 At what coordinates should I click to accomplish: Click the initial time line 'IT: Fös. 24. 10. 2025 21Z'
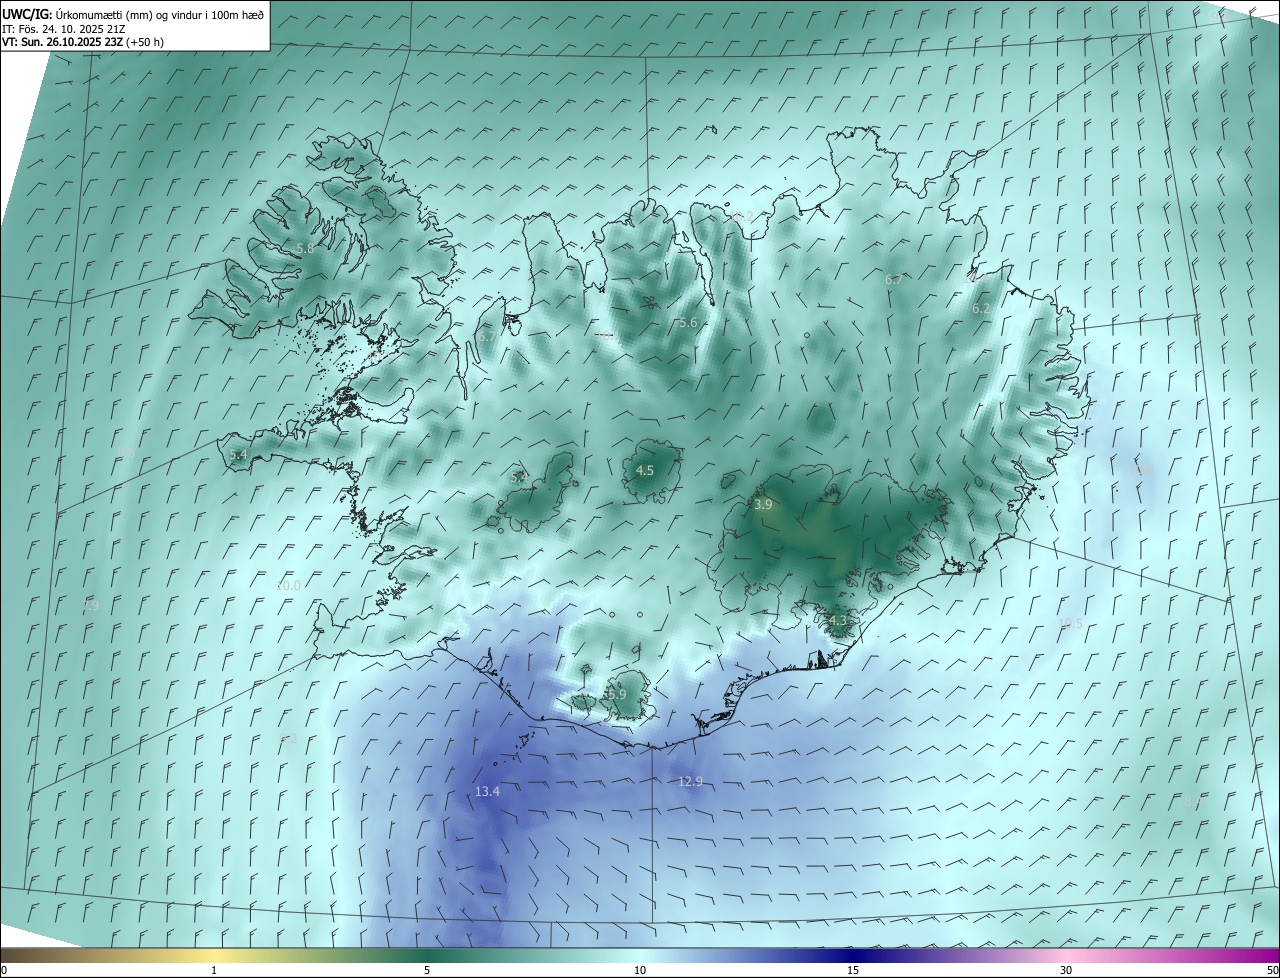tap(63, 29)
